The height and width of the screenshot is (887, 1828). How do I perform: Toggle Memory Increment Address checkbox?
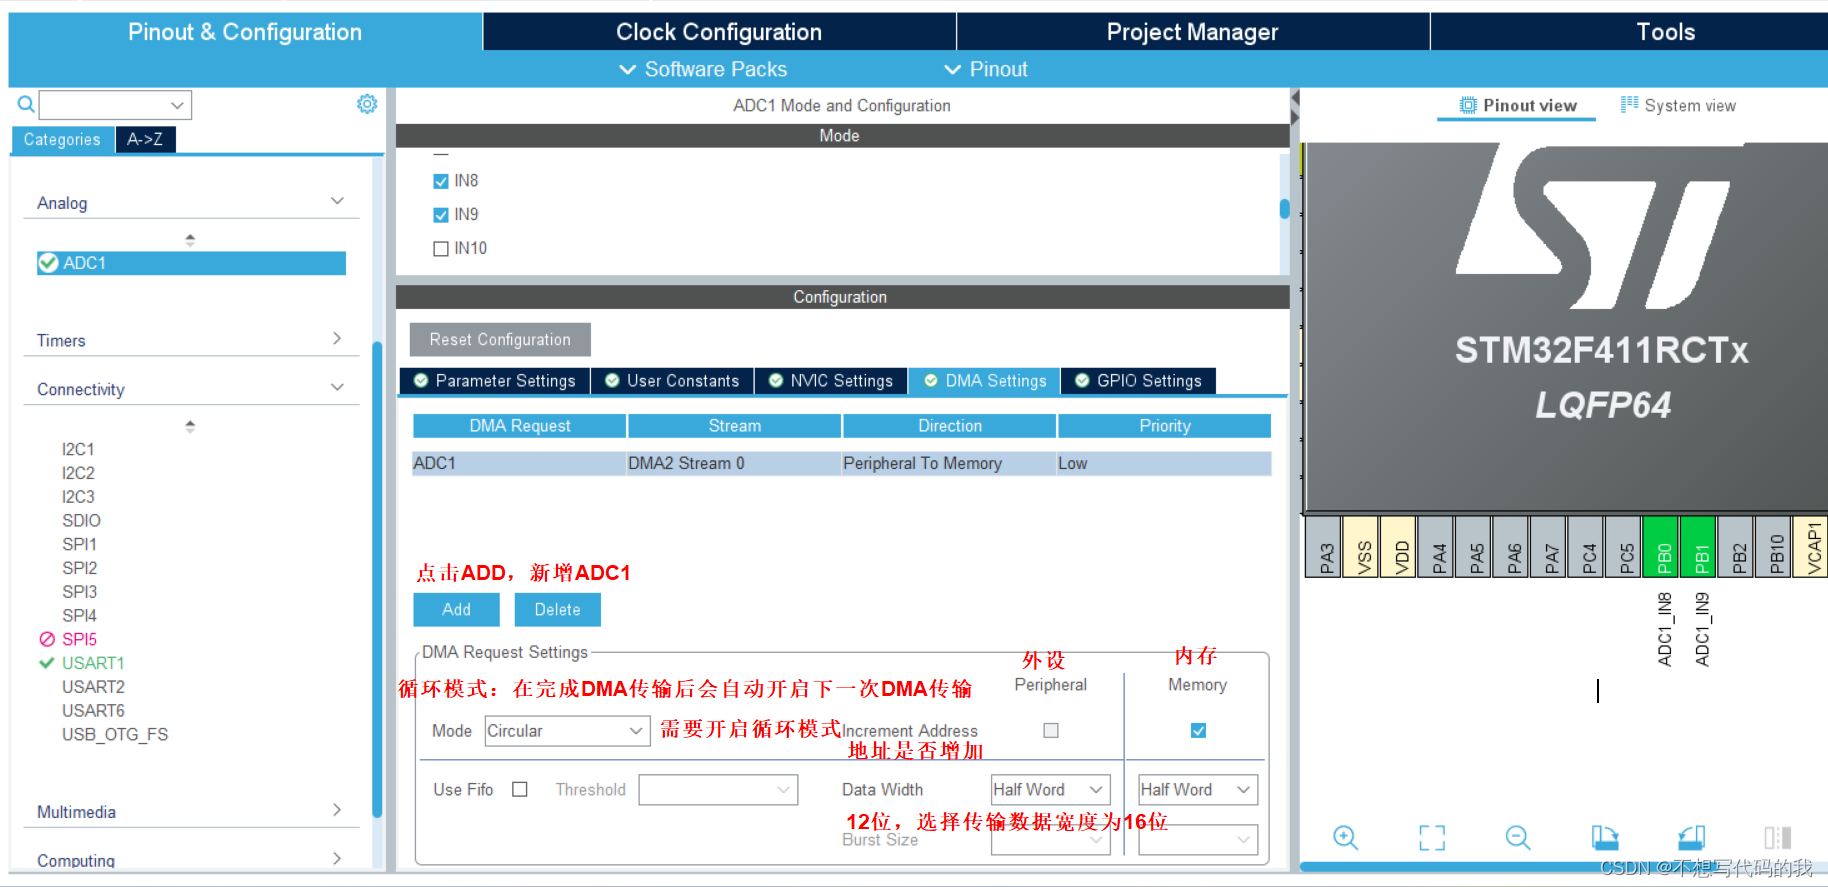tap(1198, 731)
